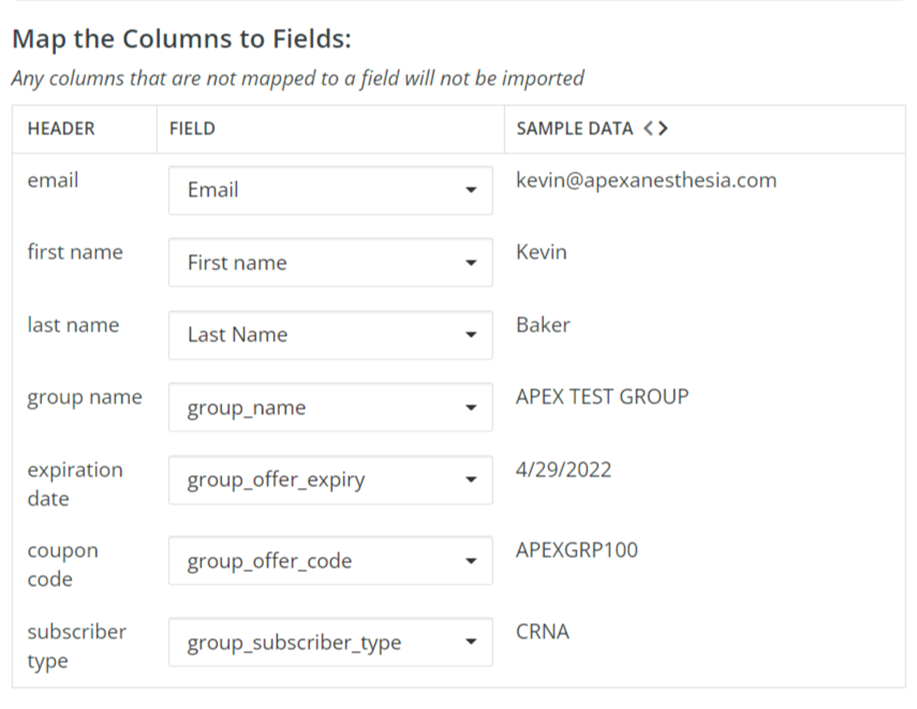Show previous sample data with left arrow
Screen dimensions: 917x709
[x=649, y=129]
